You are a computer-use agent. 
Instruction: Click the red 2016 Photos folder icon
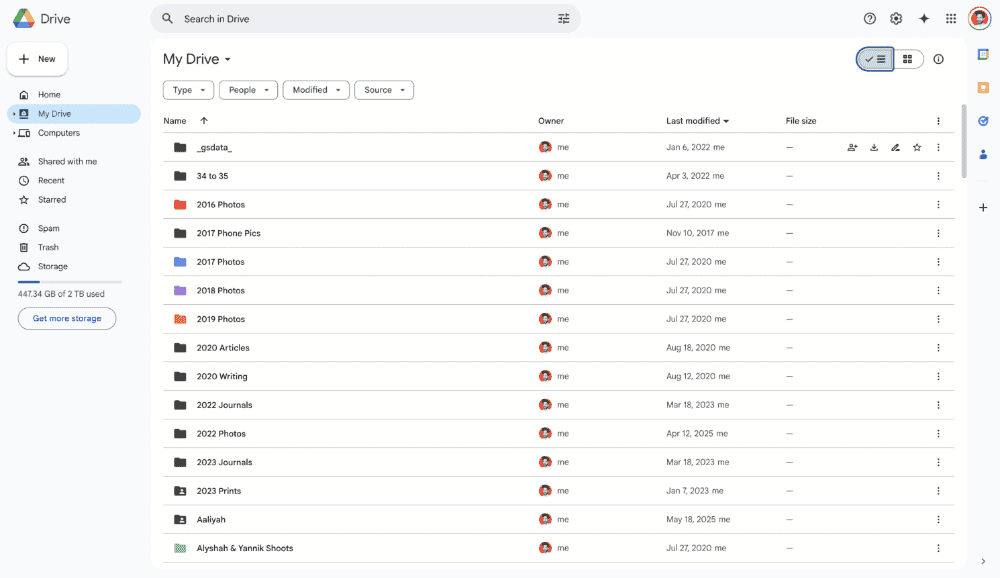coord(180,205)
